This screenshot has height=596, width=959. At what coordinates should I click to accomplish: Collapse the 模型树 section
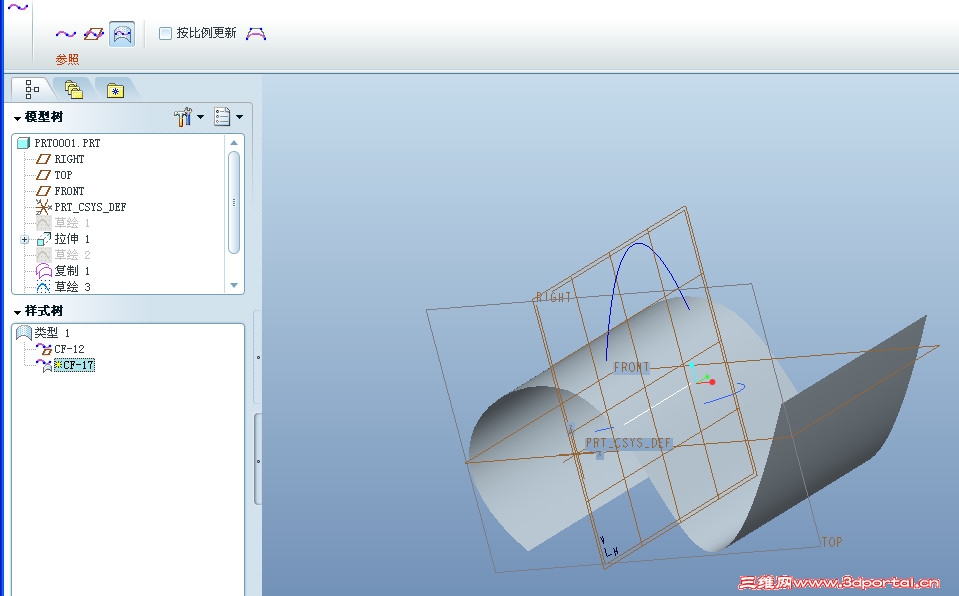click(x=17, y=117)
